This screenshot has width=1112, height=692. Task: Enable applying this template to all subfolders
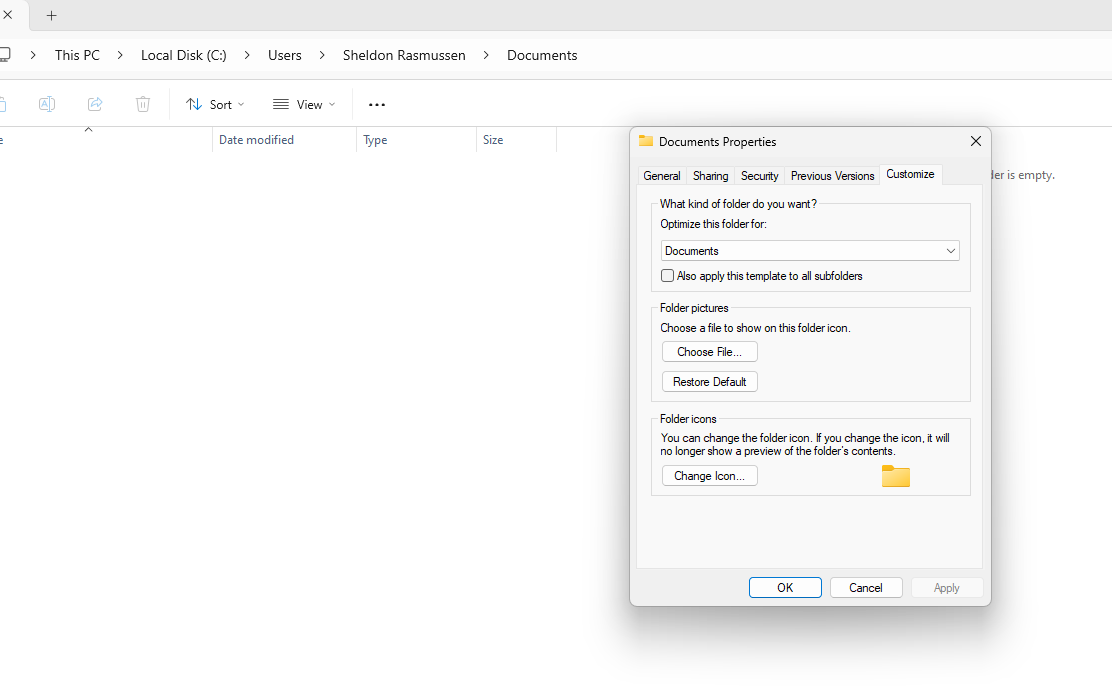pos(667,275)
